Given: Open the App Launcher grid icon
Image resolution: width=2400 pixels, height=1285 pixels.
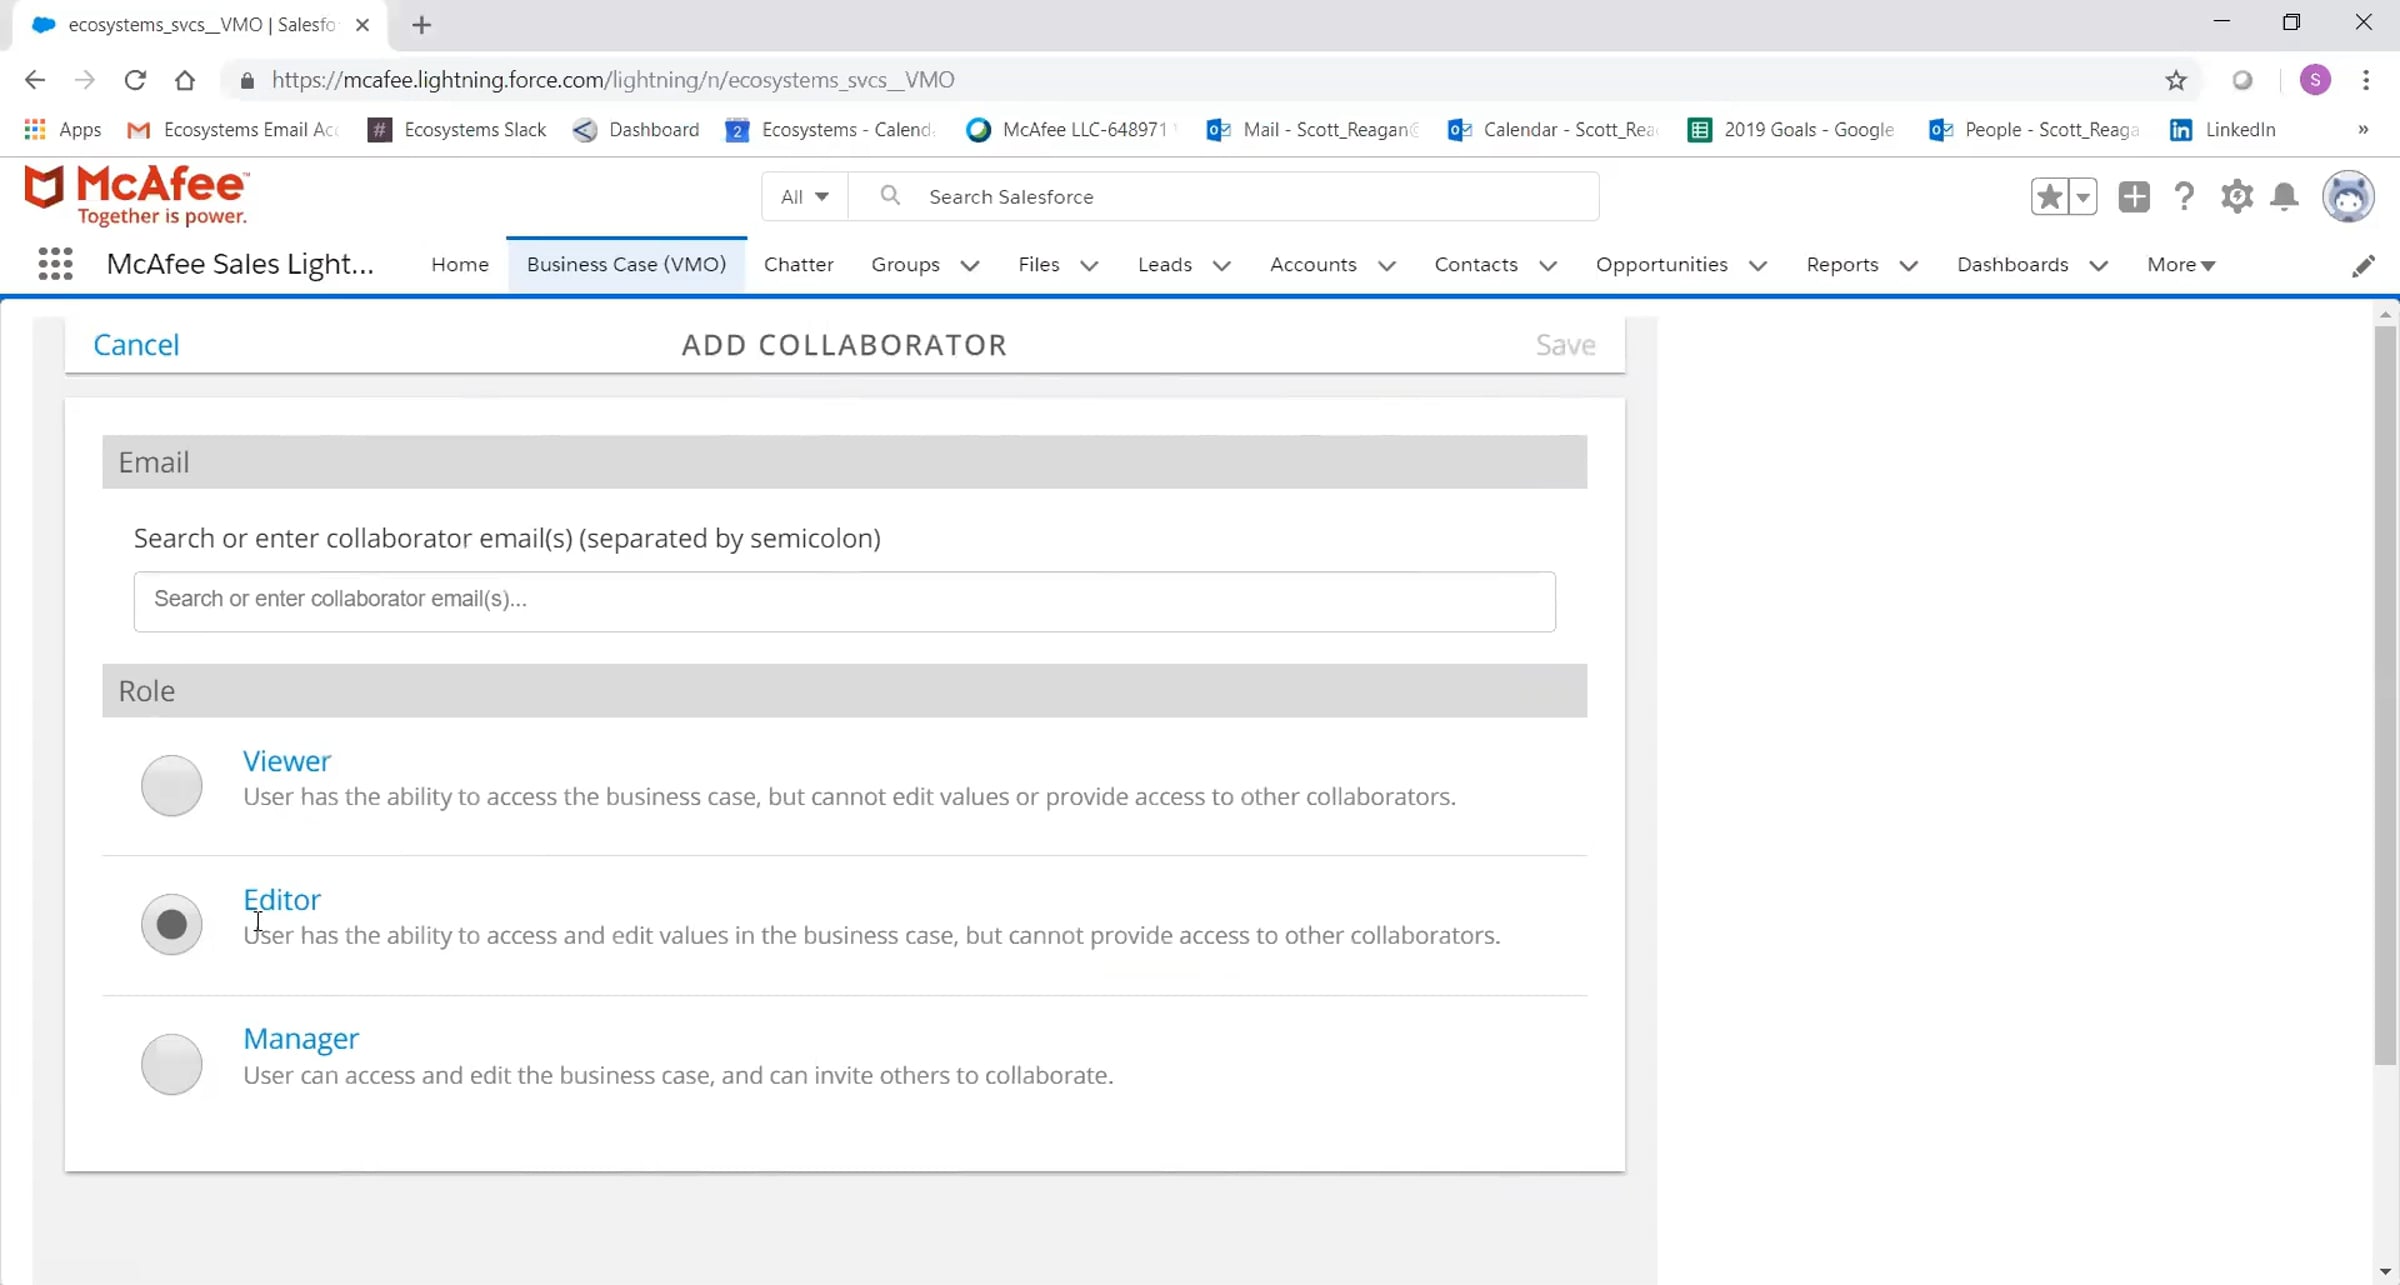Looking at the screenshot, I should [55, 264].
